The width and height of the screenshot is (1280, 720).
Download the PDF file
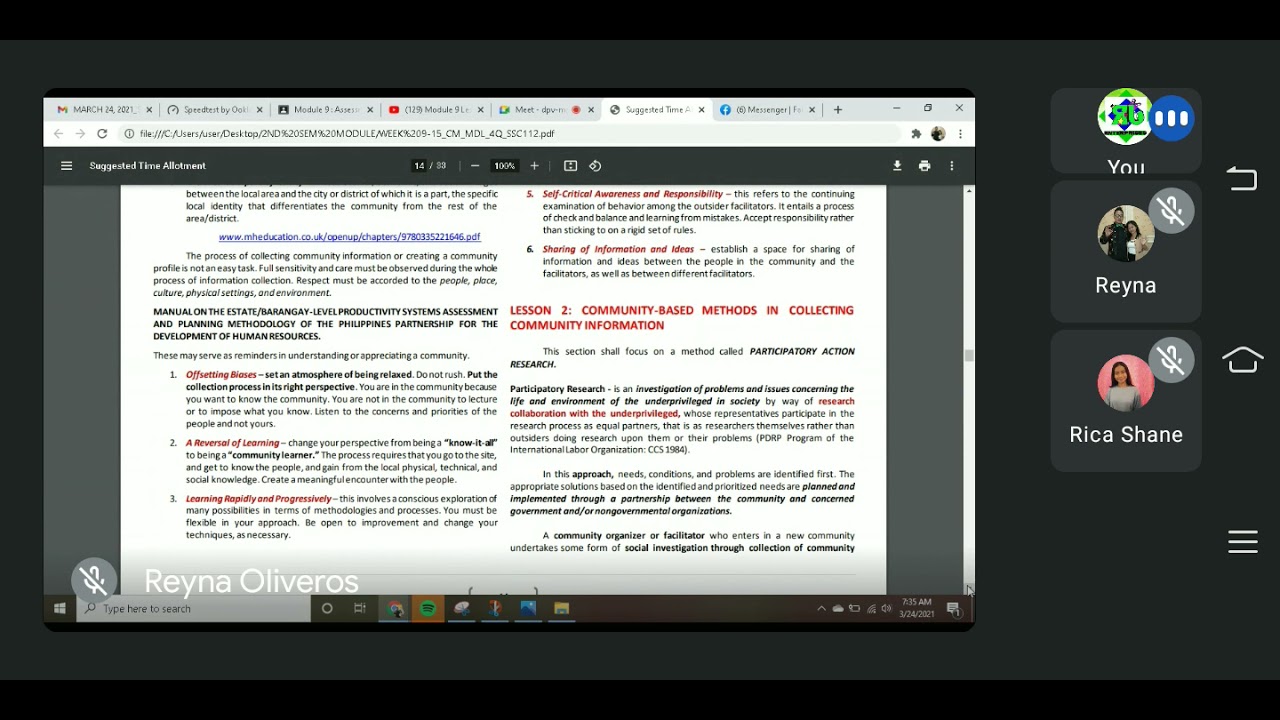coord(897,166)
